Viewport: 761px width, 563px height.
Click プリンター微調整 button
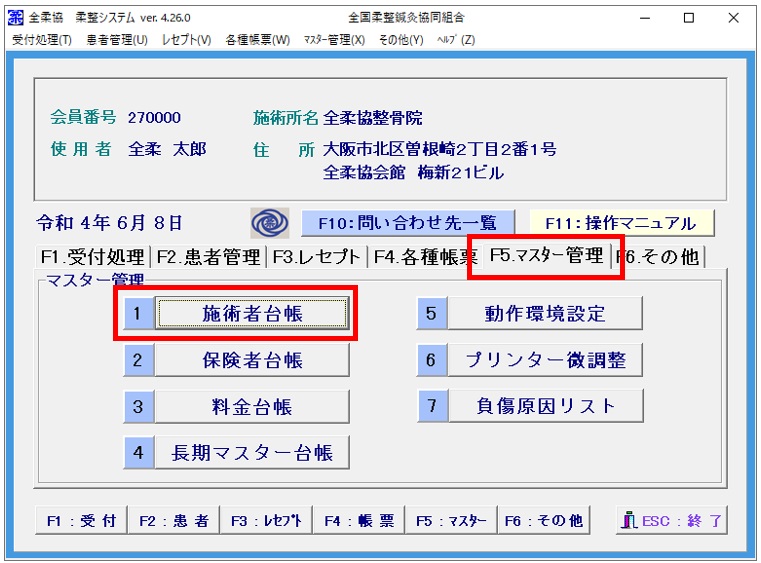(x=545, y=360)
